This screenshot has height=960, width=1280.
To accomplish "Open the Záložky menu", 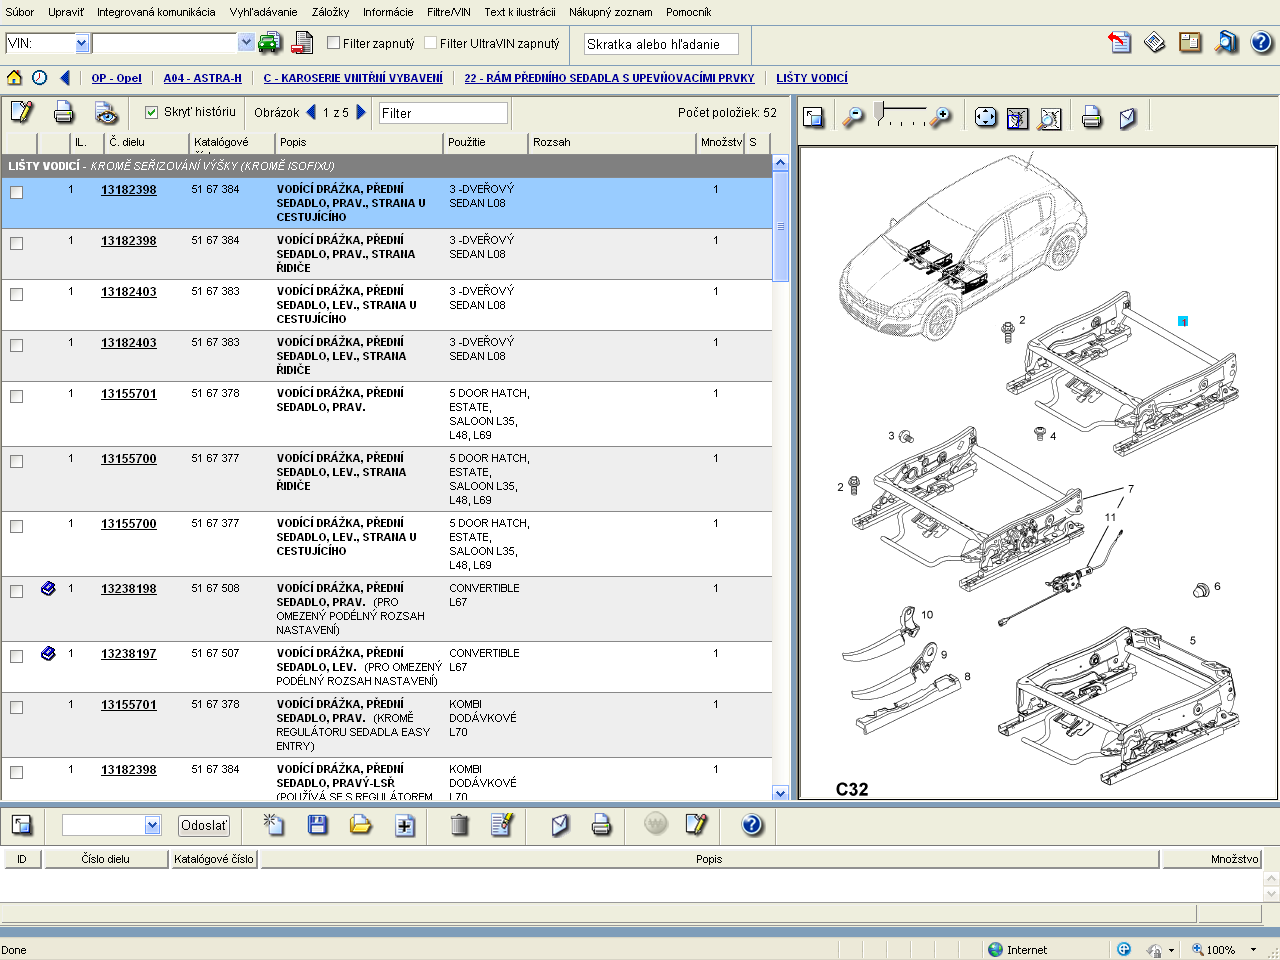I will [330, 12].
